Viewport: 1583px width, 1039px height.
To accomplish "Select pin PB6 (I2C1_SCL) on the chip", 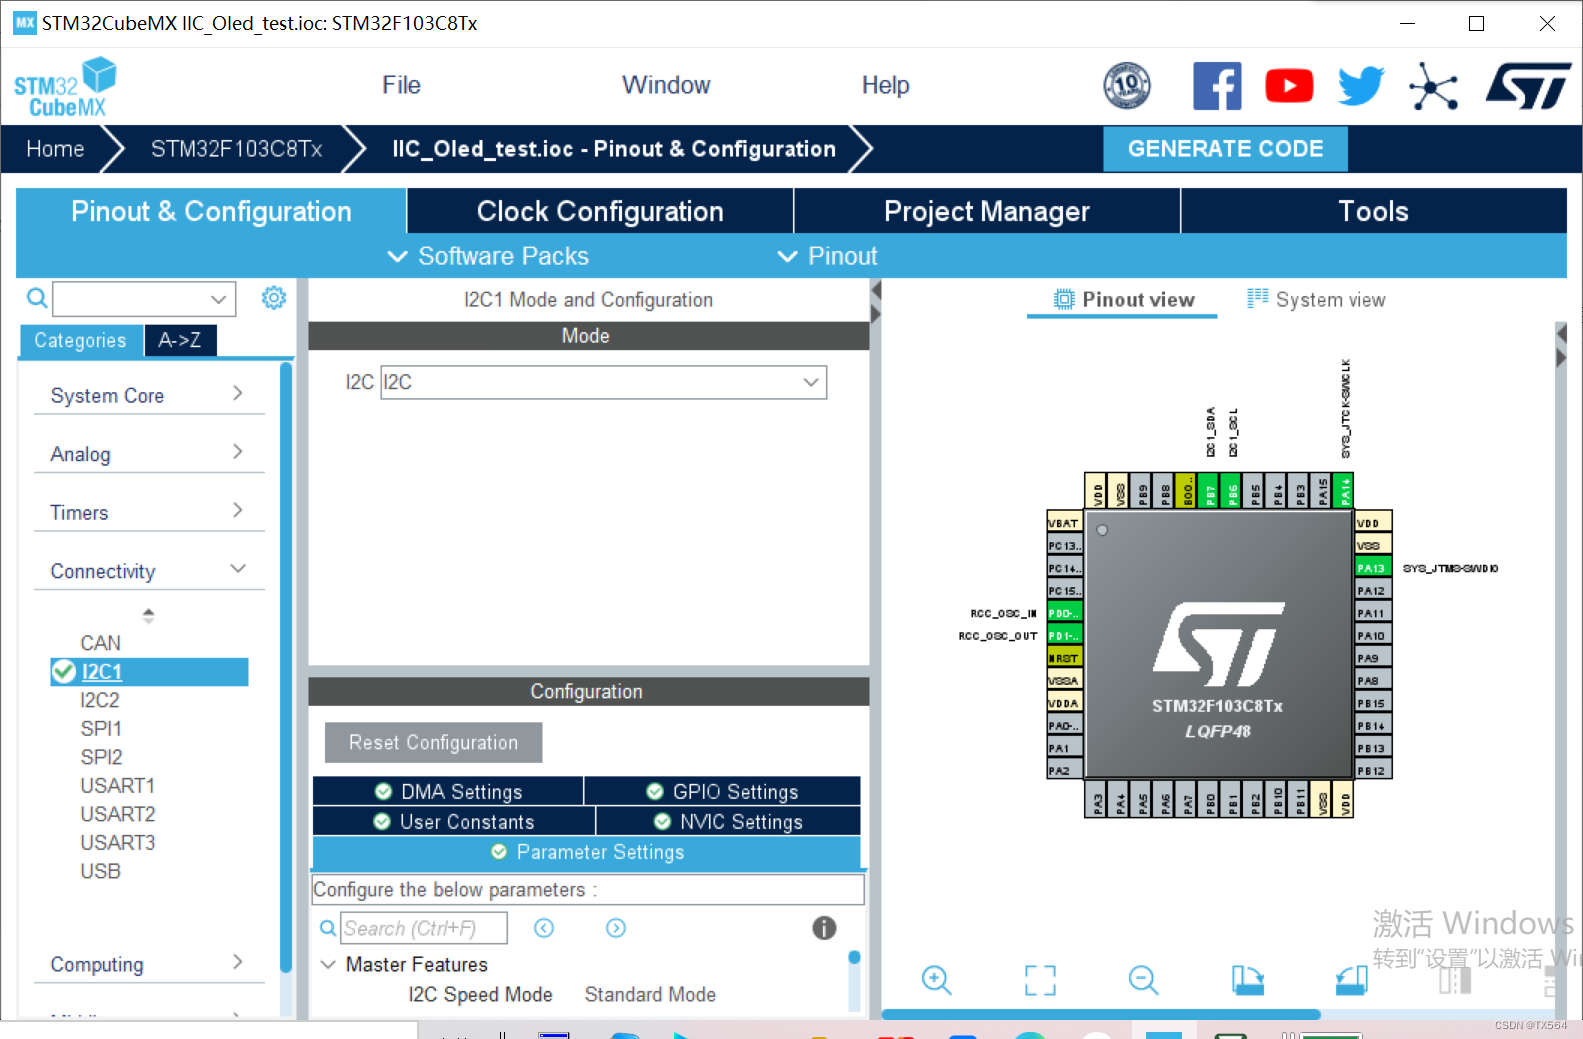I will coord(1233,491).
